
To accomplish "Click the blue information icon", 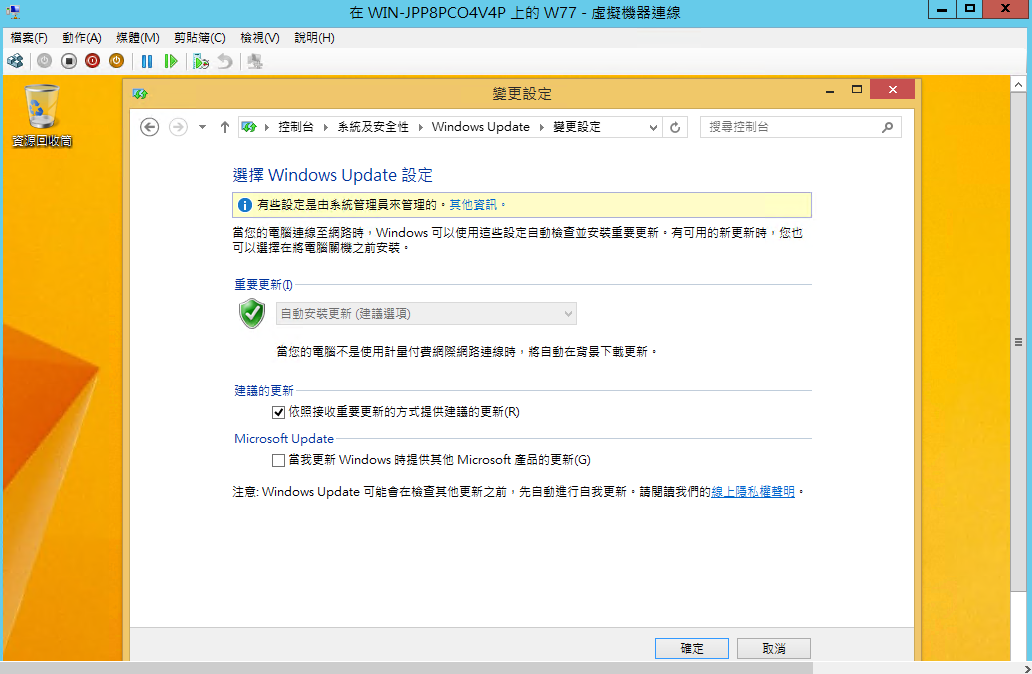I will tap(244, 205).
